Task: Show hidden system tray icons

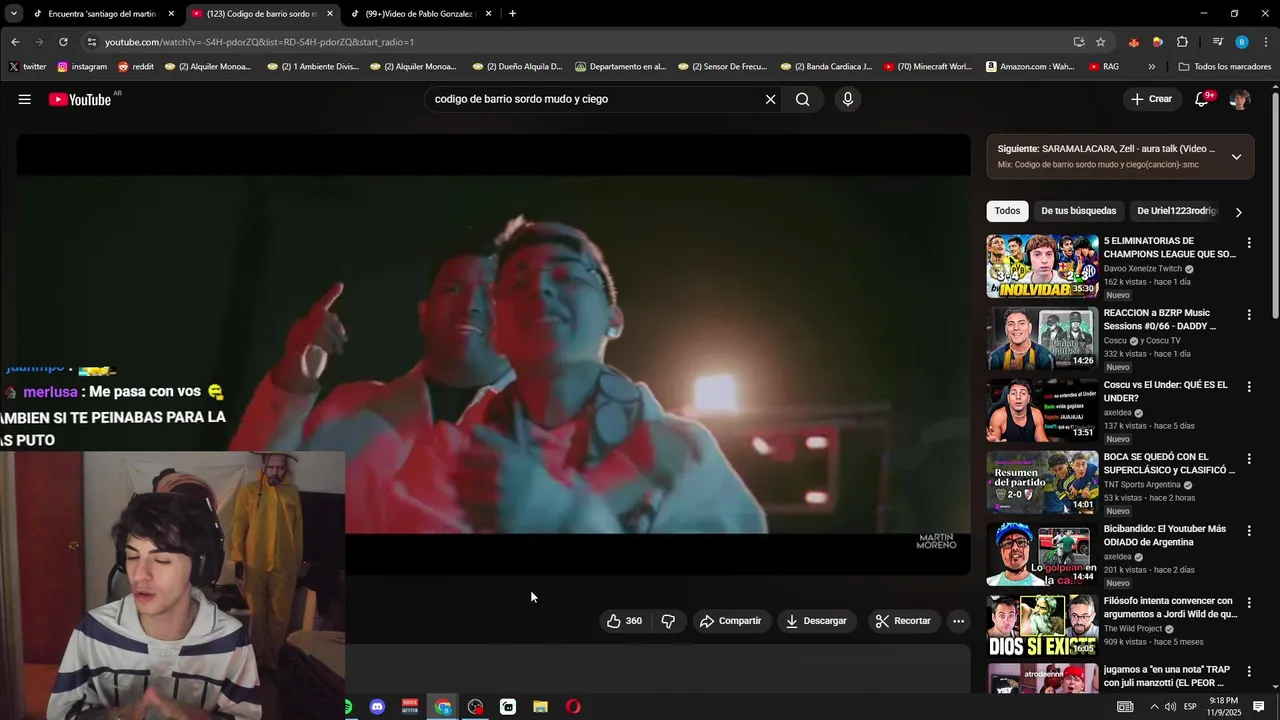Action: 1153,707
